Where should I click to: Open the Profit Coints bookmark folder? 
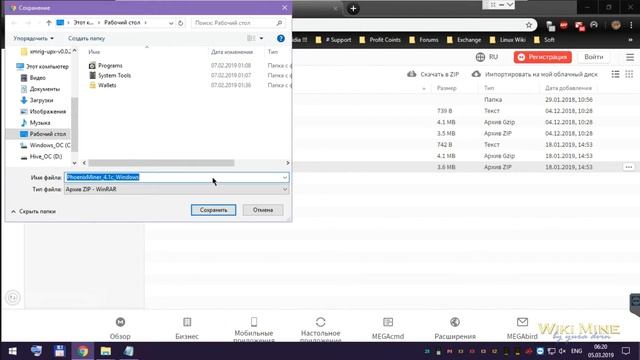[x=380, y=40]
